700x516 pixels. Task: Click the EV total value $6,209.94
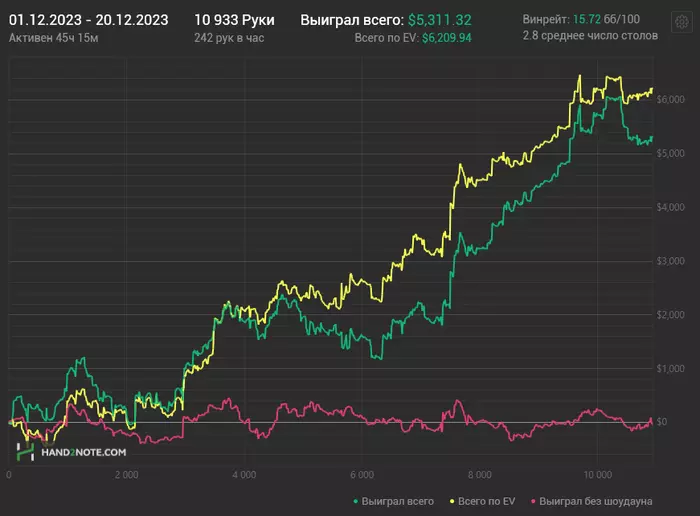tap(447, 38)
